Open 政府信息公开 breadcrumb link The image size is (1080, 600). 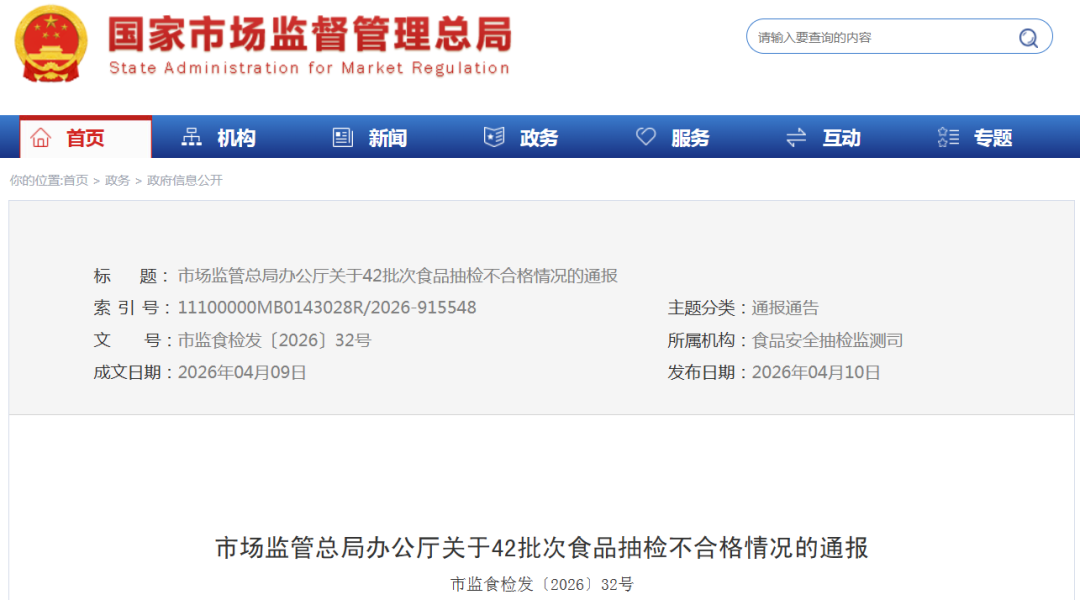[x=185, y=181]
